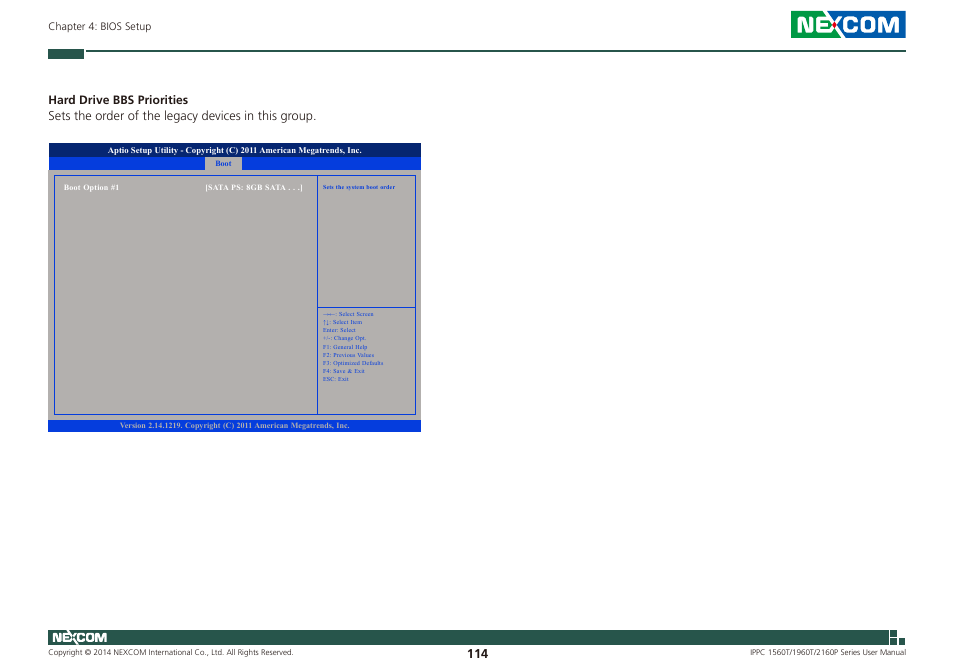Image resolution: width=954 pixels, height=672 pixels.
Task: Click the 'F2: Previous Values' hint
Action: [x=348, y=355]
